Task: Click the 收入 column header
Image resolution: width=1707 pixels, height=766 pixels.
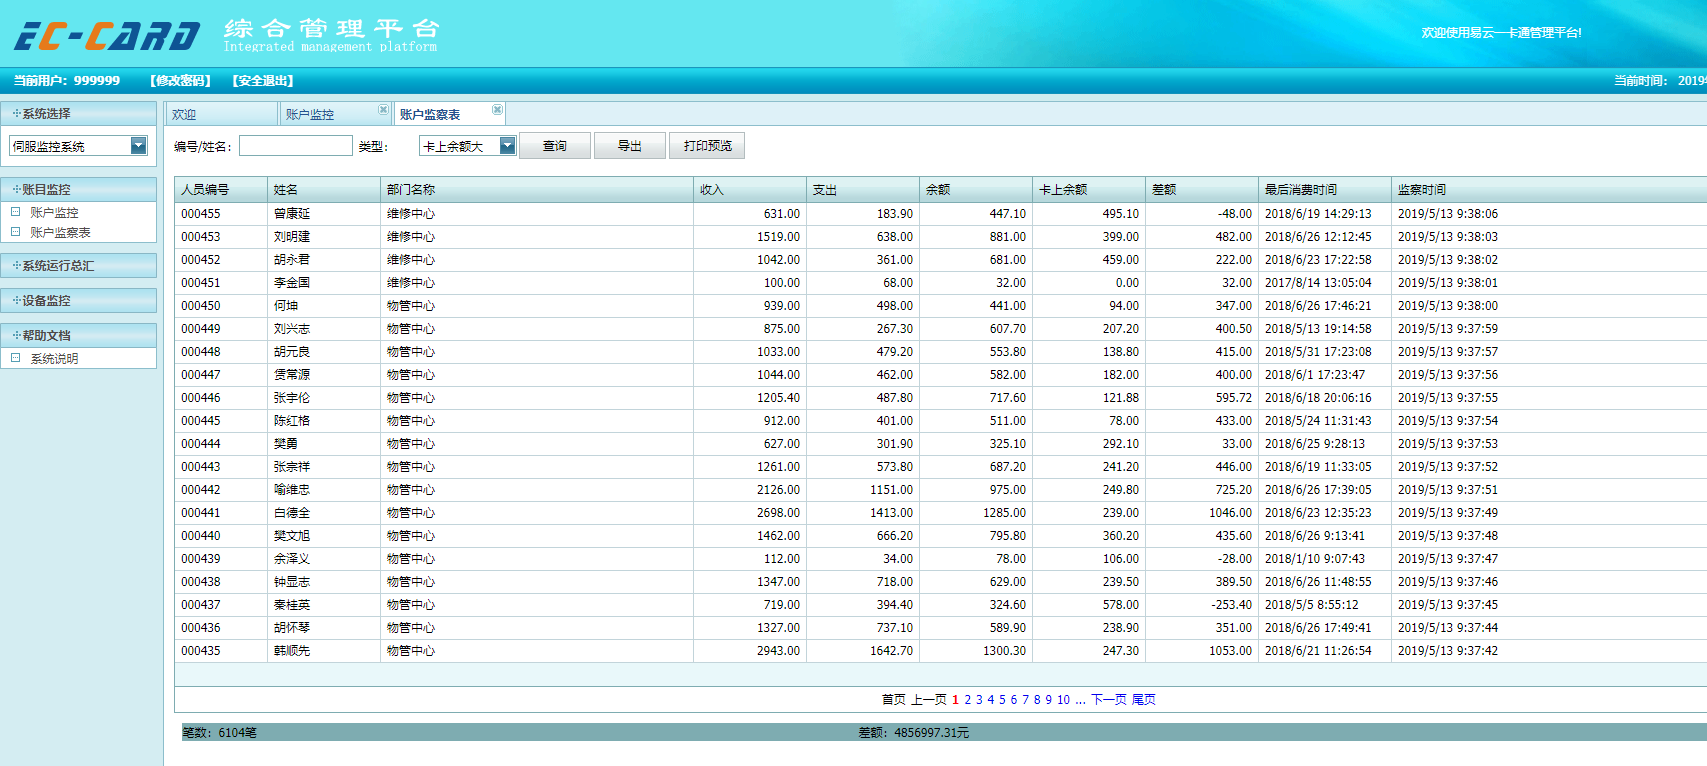Action: [x=750, y=190]
